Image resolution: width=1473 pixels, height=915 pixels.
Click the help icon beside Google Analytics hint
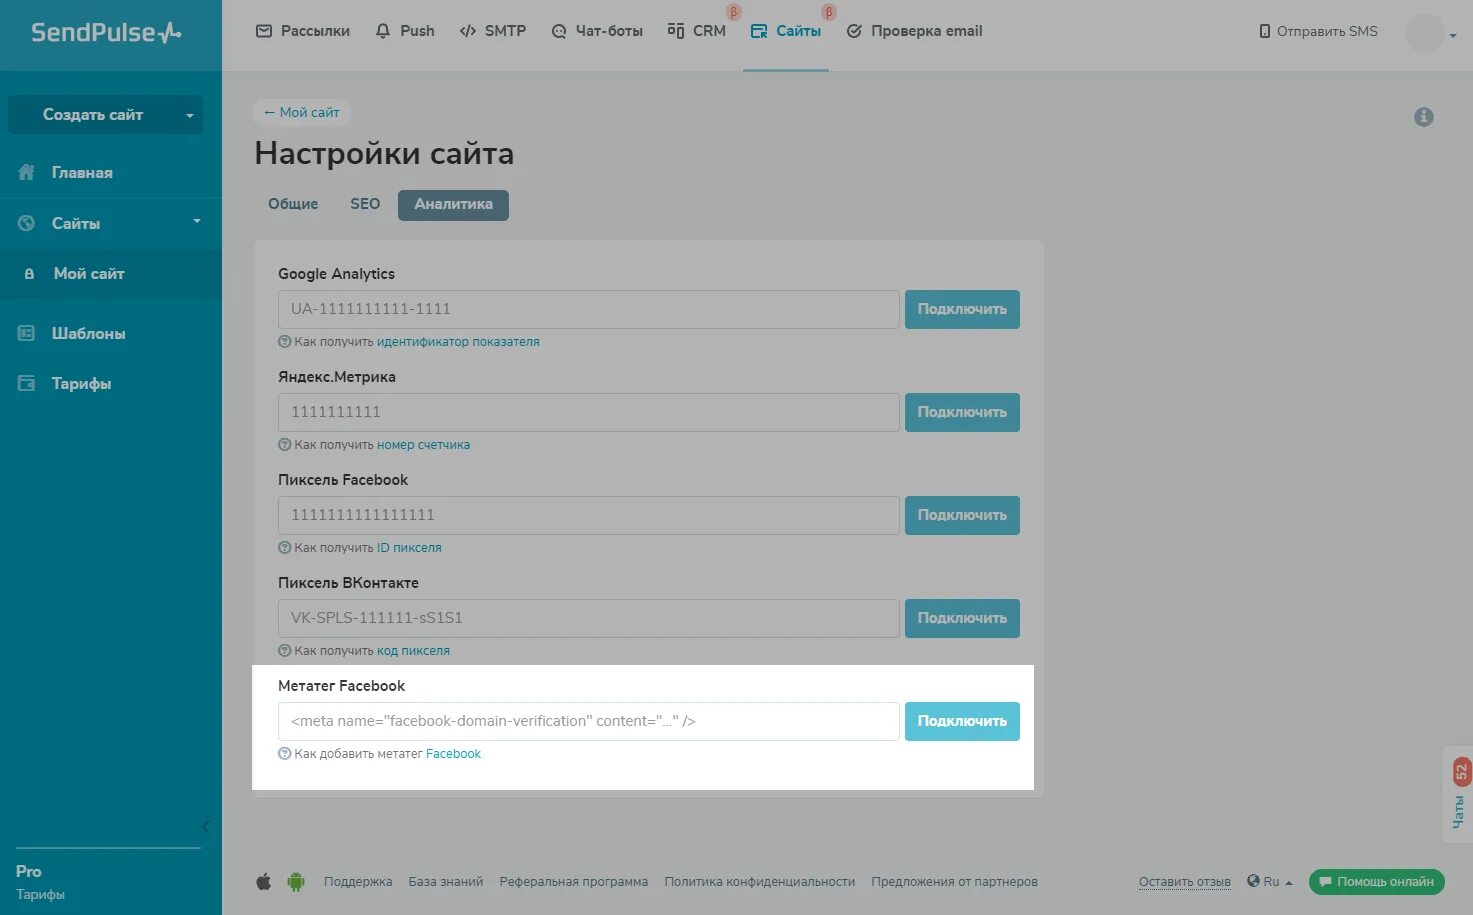click(284, 342)
